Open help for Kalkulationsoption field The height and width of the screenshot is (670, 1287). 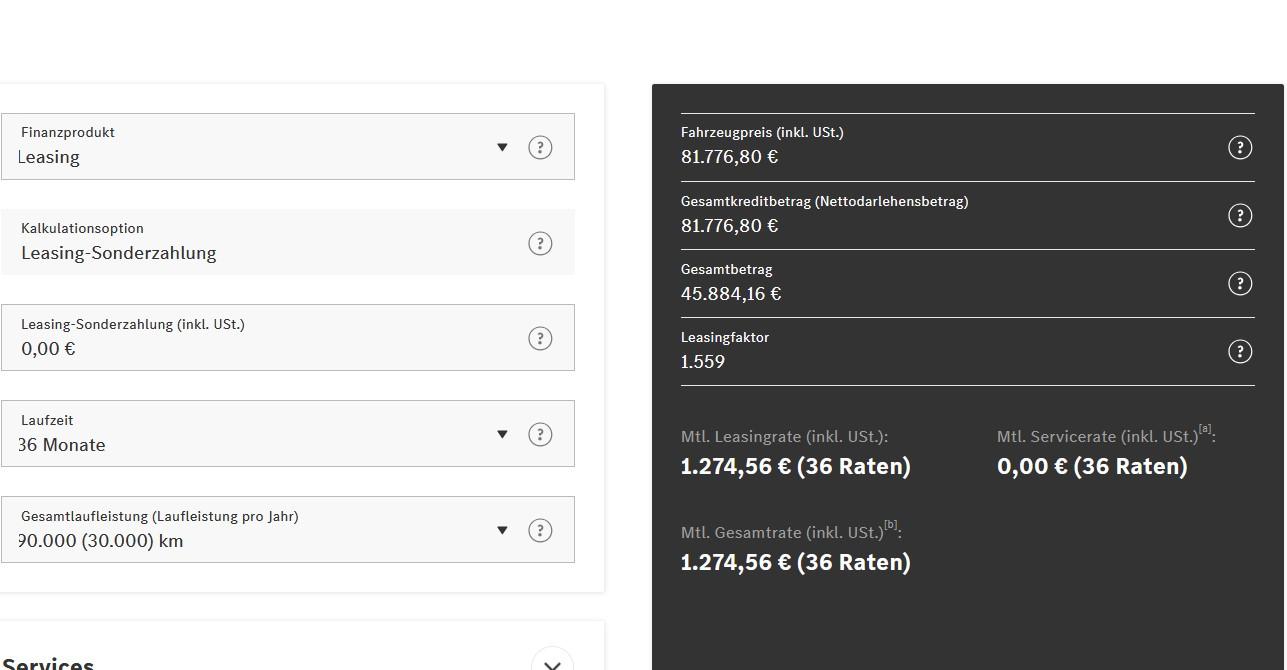[x=540, y=243]
